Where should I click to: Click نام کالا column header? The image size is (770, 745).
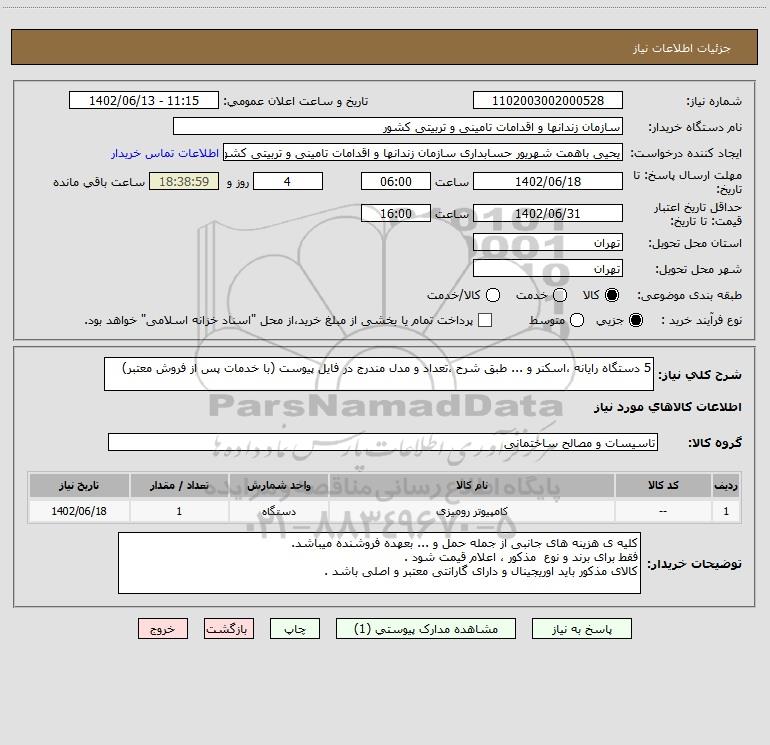click(x=471, y=485)
